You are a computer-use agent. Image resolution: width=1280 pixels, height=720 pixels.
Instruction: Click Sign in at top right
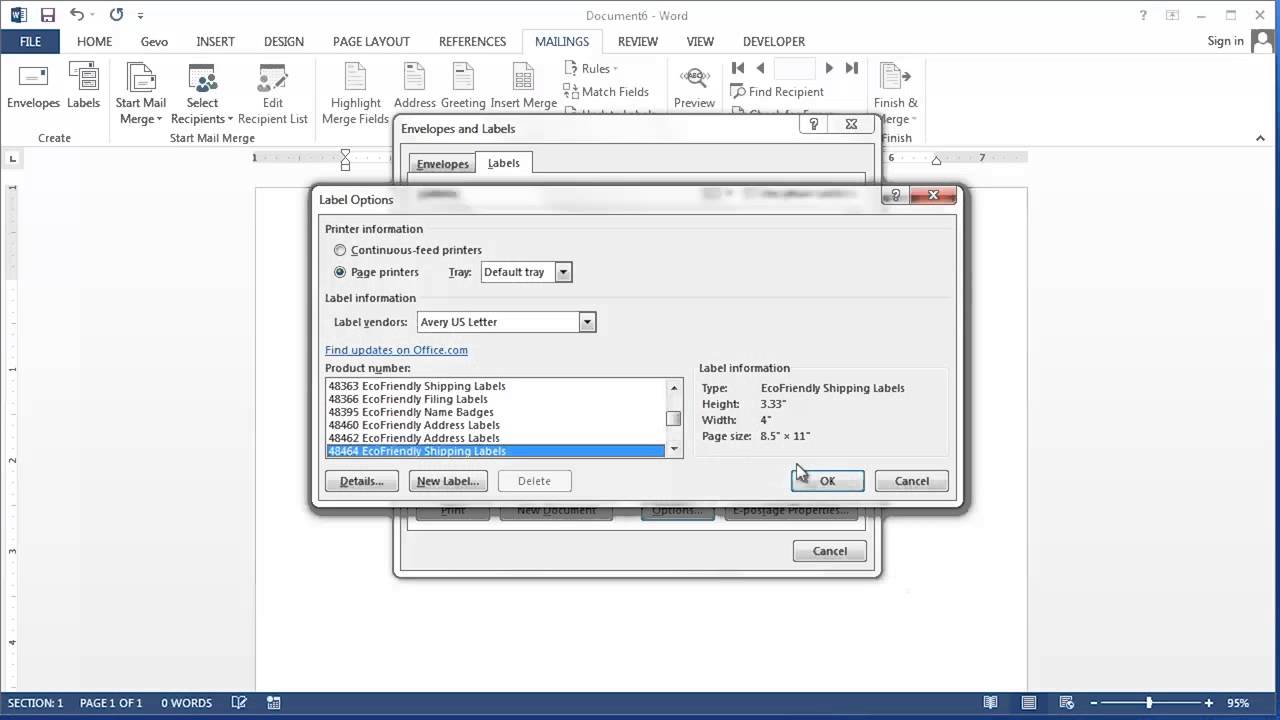click(x=1226, y=41)
